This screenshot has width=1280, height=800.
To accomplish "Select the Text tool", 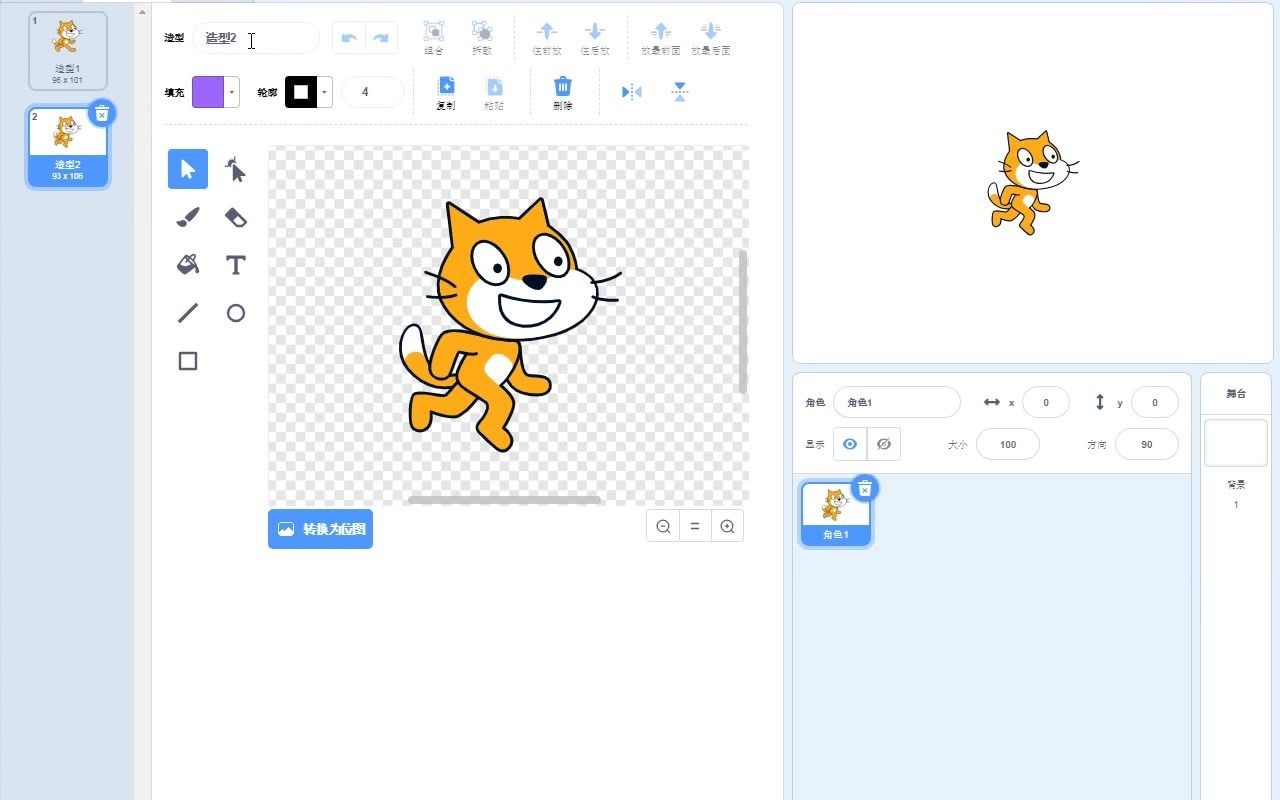I will pyautogui.click(x=236, y=265).
